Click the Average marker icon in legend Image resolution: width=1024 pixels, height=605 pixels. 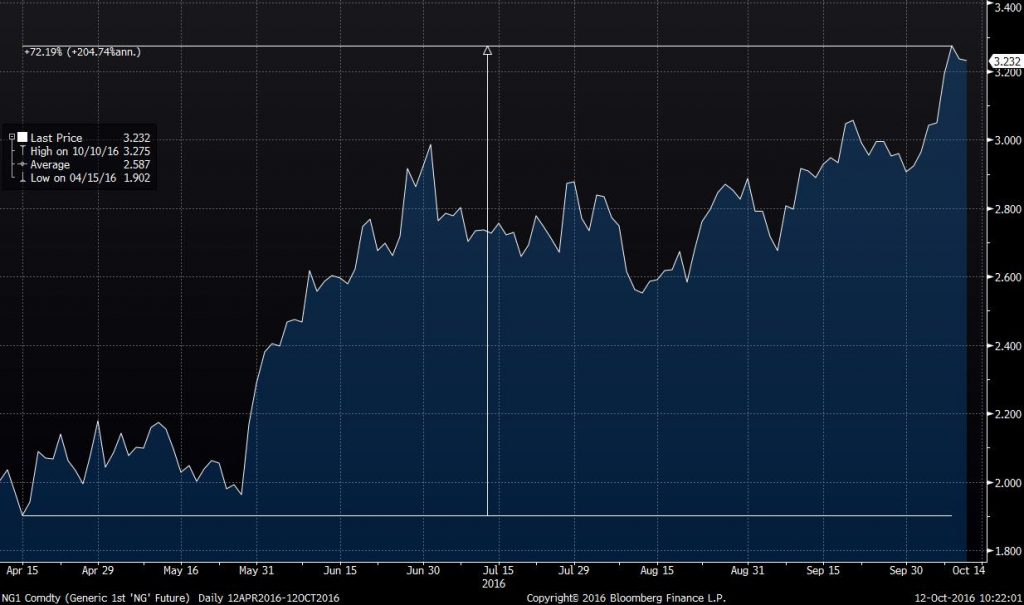point(21,164)
